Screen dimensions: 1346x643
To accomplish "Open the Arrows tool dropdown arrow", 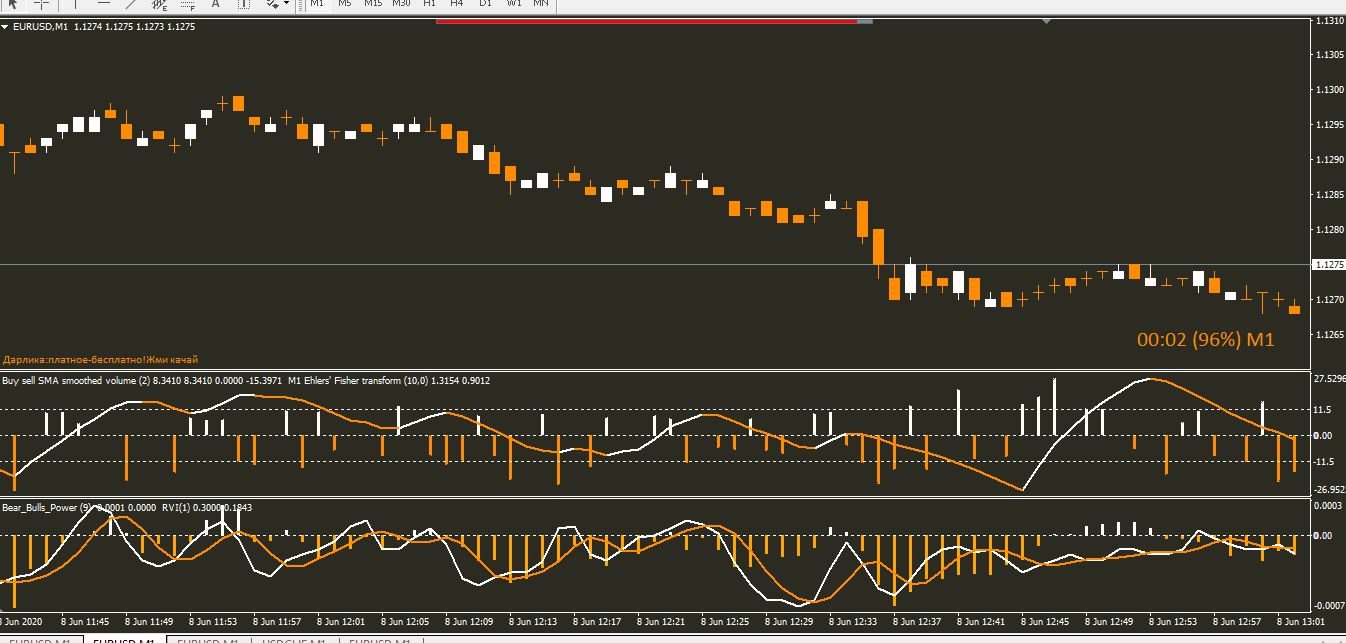I will coord(287,3).
